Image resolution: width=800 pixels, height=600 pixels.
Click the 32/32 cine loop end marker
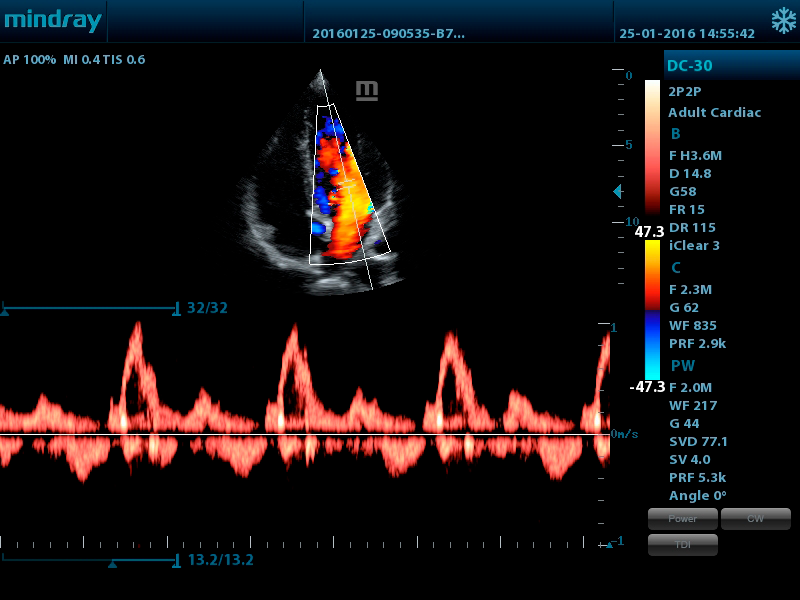tap(177, 308)
